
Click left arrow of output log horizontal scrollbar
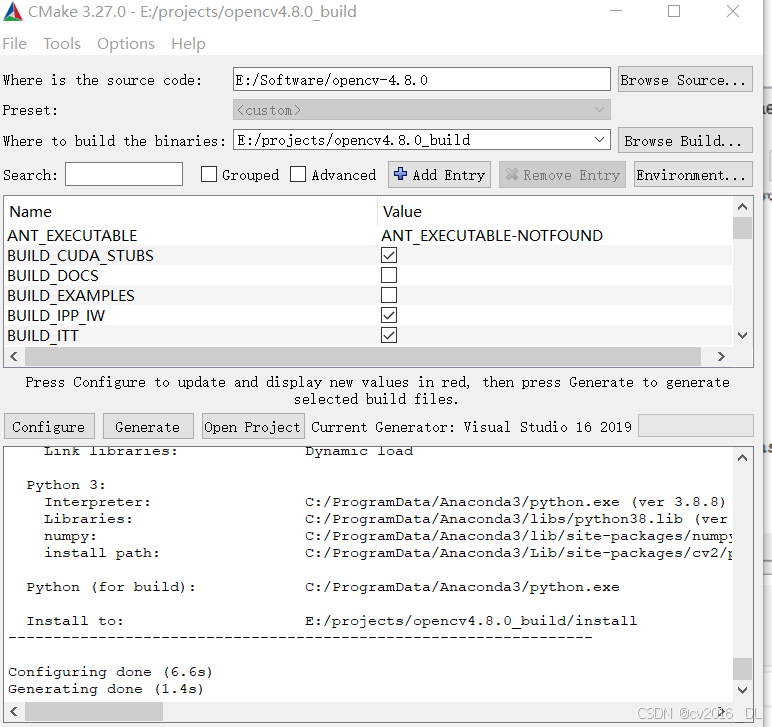coord(14,711)
